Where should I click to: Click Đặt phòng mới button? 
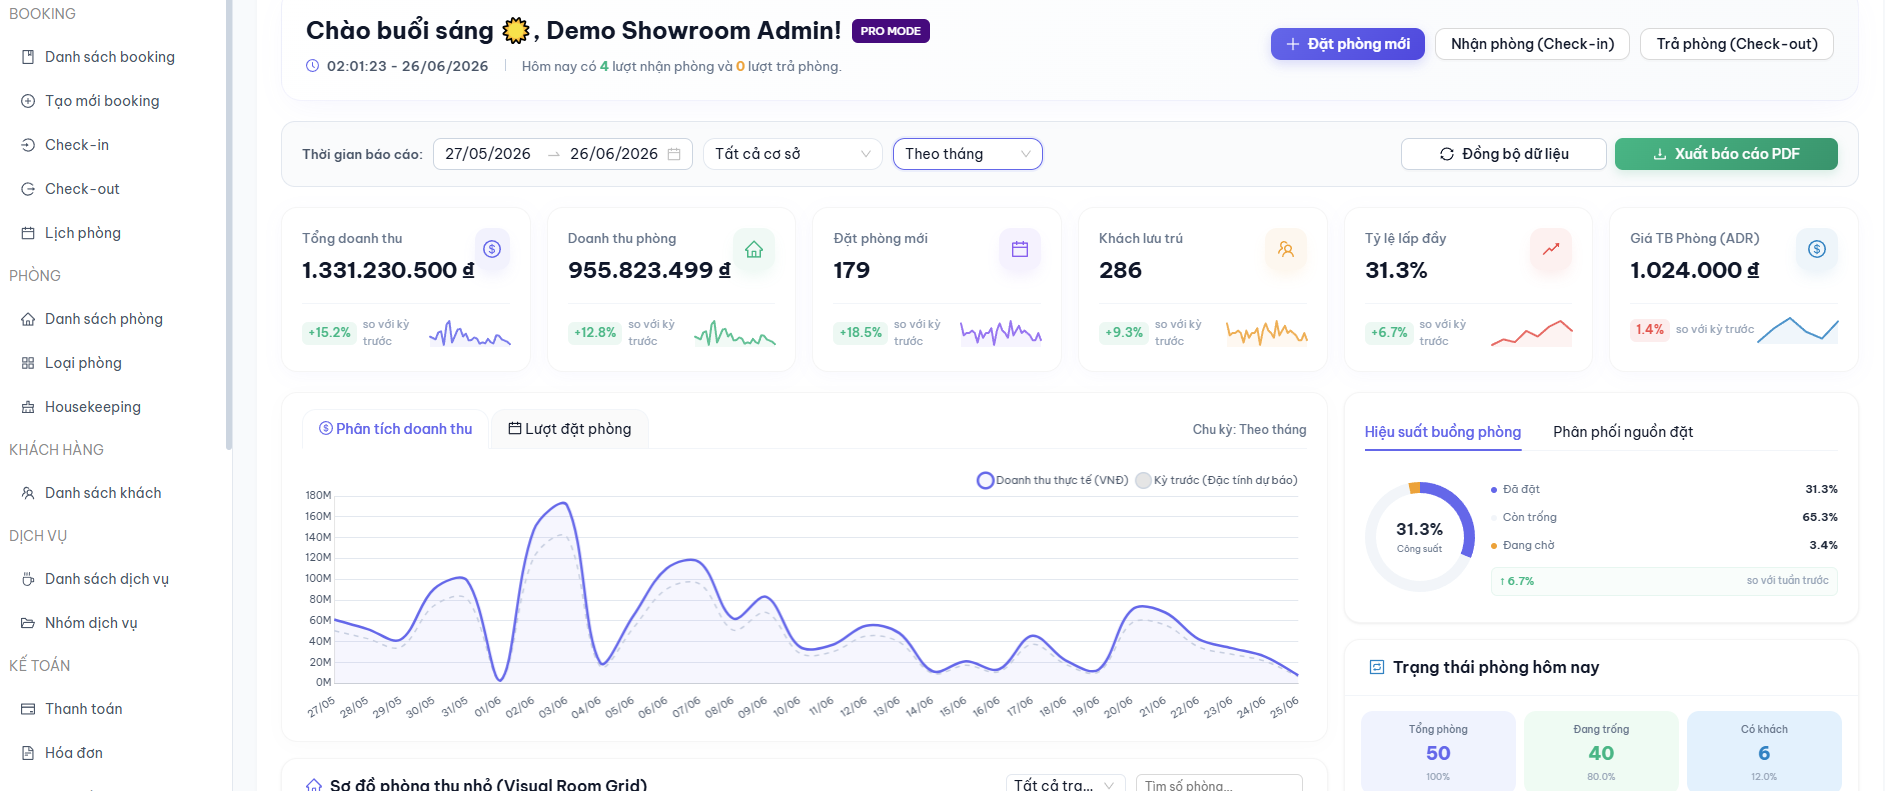pyautogui.click(x=1347, y=44)
